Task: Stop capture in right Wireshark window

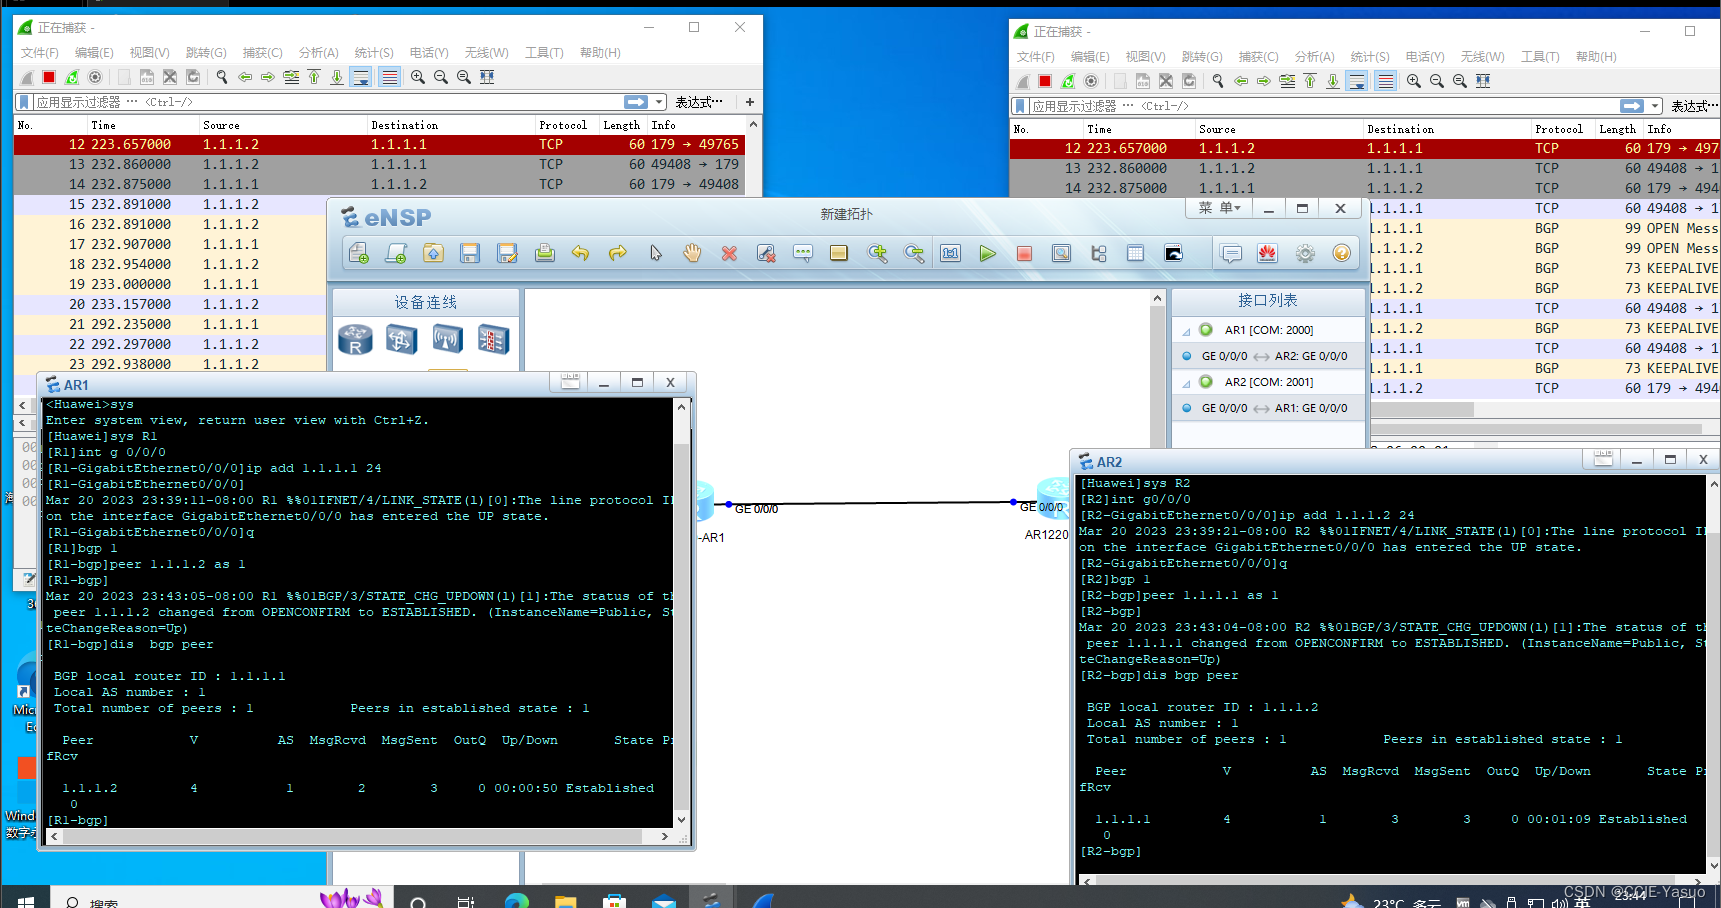Action: [1045, 81]
